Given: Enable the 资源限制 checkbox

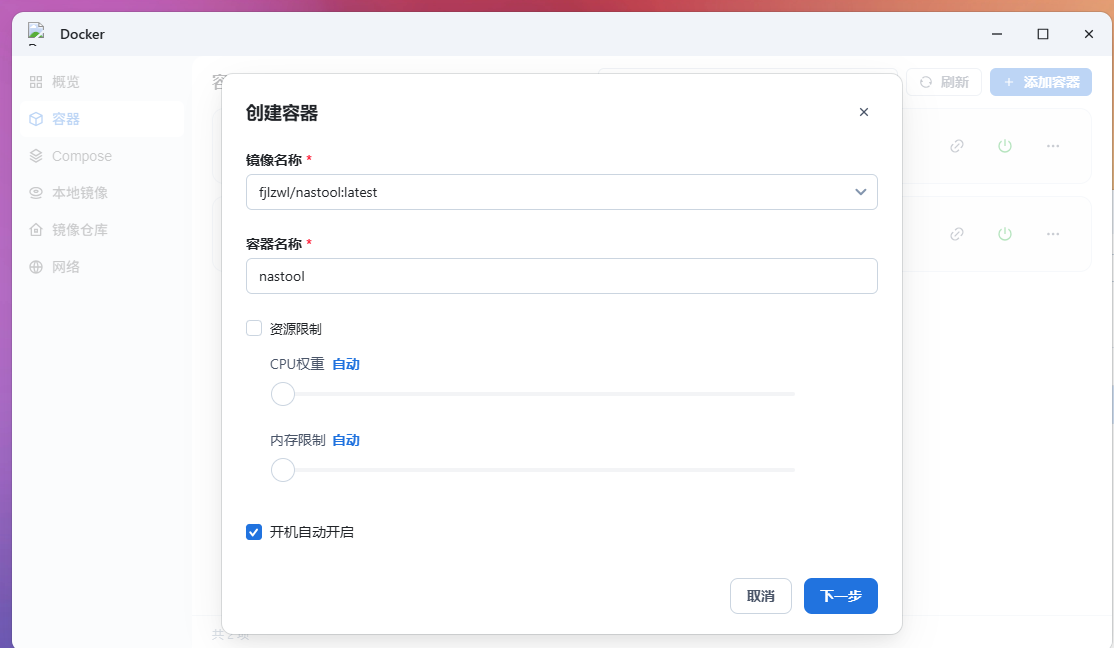Looking at the screenshot, I should click(x=254, y=328).
